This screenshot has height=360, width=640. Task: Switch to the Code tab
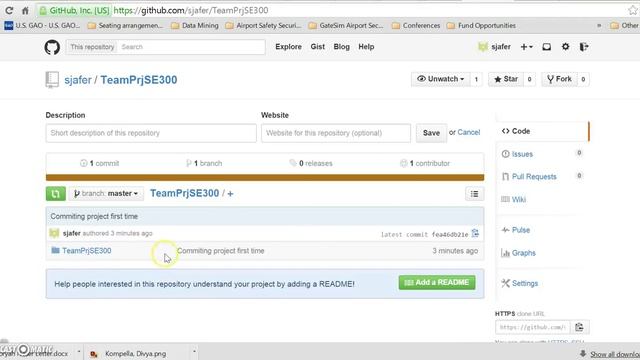click(x=542, y=131)
